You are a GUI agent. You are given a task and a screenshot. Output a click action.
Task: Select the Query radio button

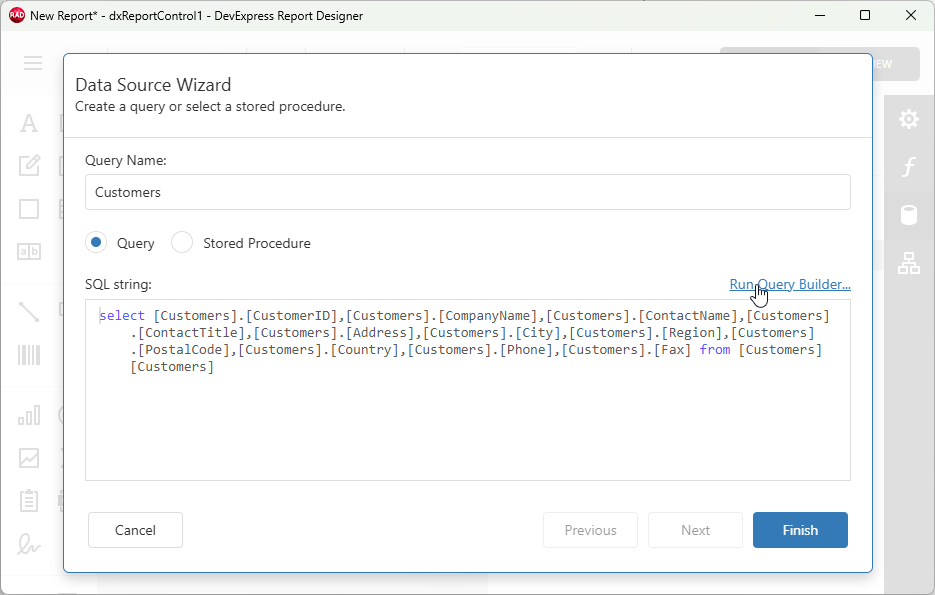(95, 243)
